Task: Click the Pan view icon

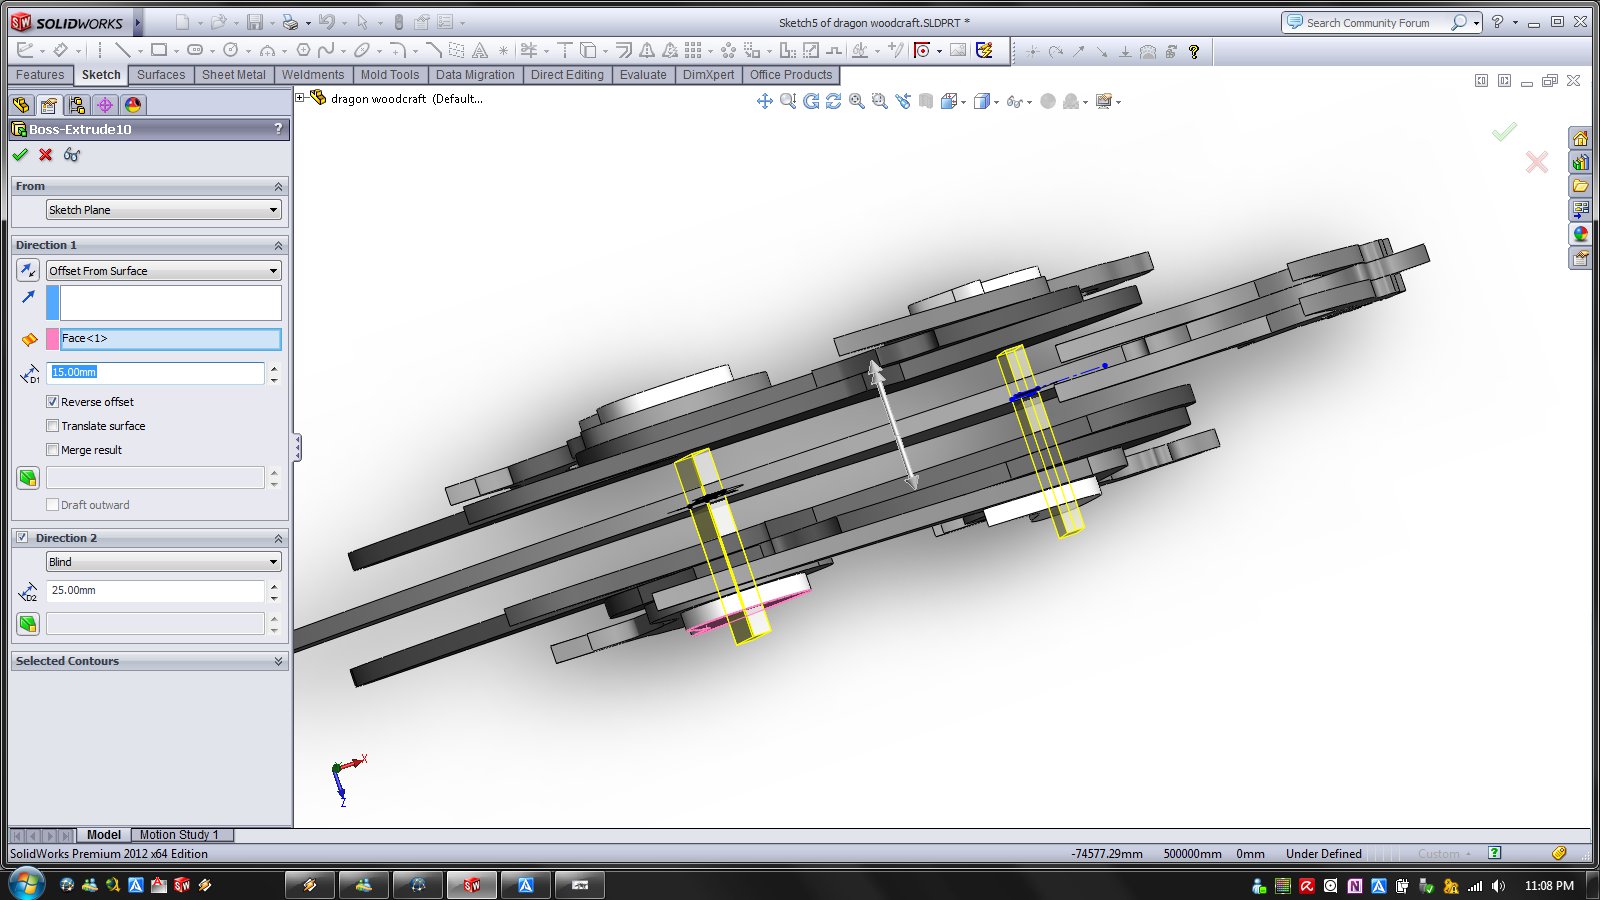Action: click(765, 101)
